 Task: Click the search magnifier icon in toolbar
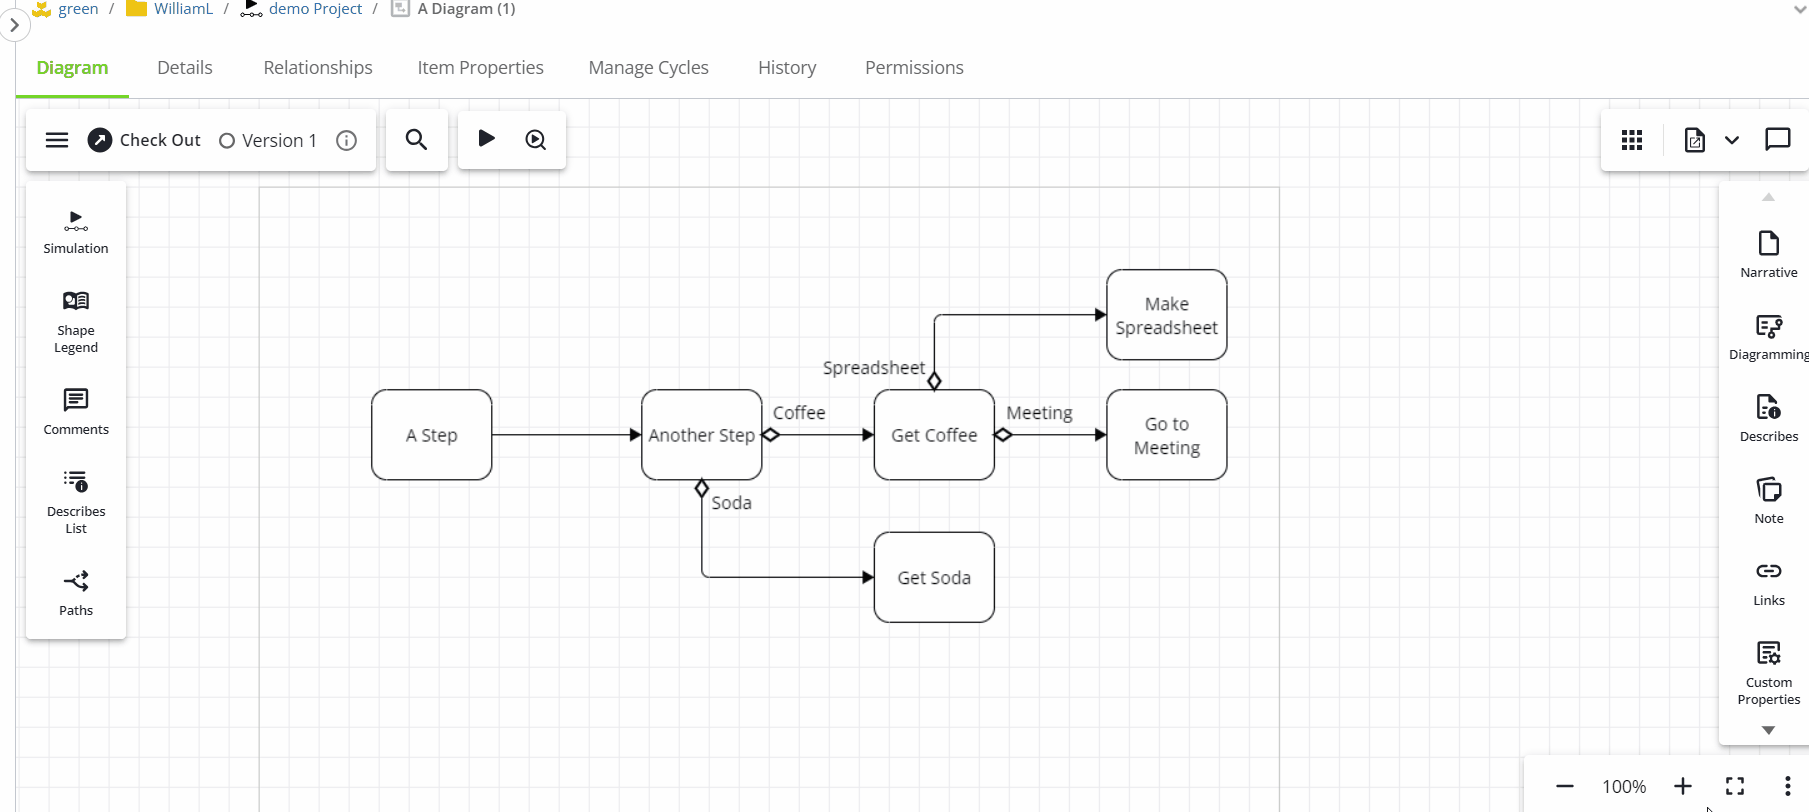tap(416, 140)
